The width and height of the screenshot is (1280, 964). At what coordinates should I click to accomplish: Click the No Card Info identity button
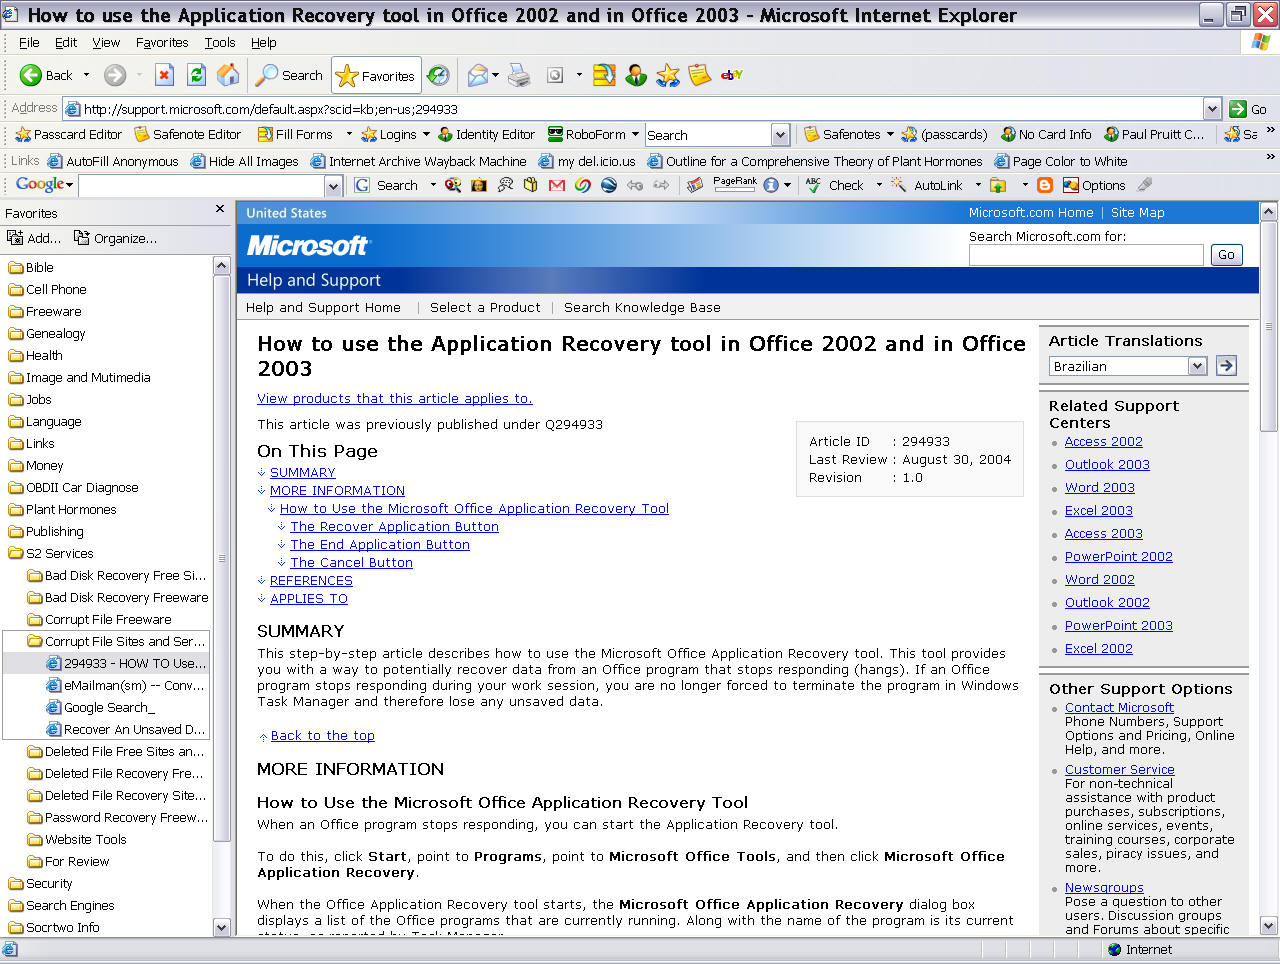pos(1046,134)
